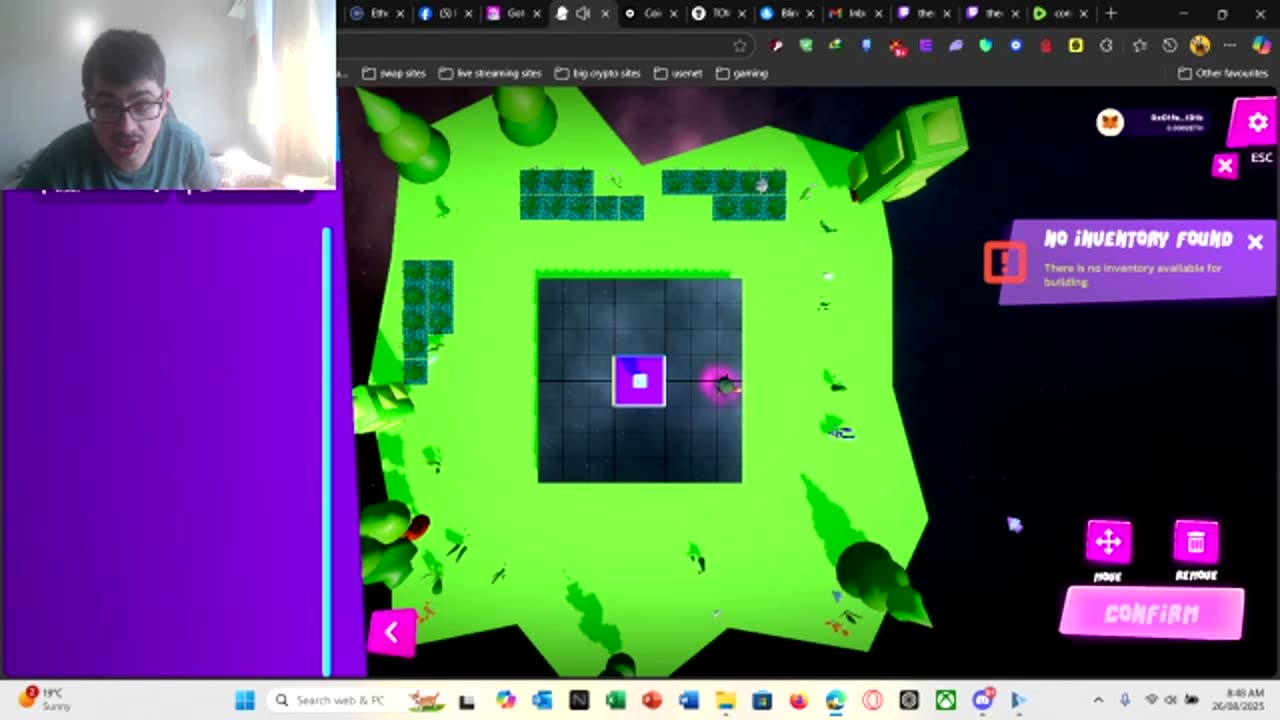
Task: Show hidden system tray icons
Action: (x=1098, y=700)
